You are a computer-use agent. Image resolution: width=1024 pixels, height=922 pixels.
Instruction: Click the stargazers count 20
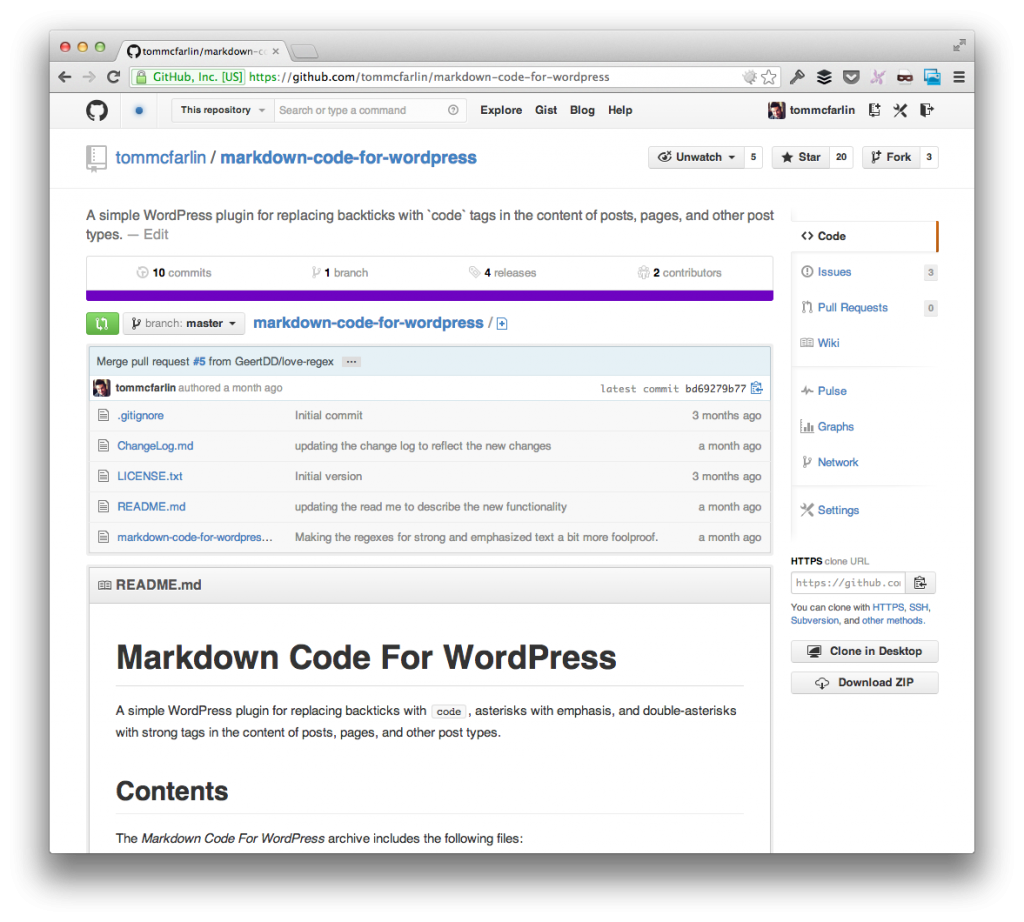(841, 157)
